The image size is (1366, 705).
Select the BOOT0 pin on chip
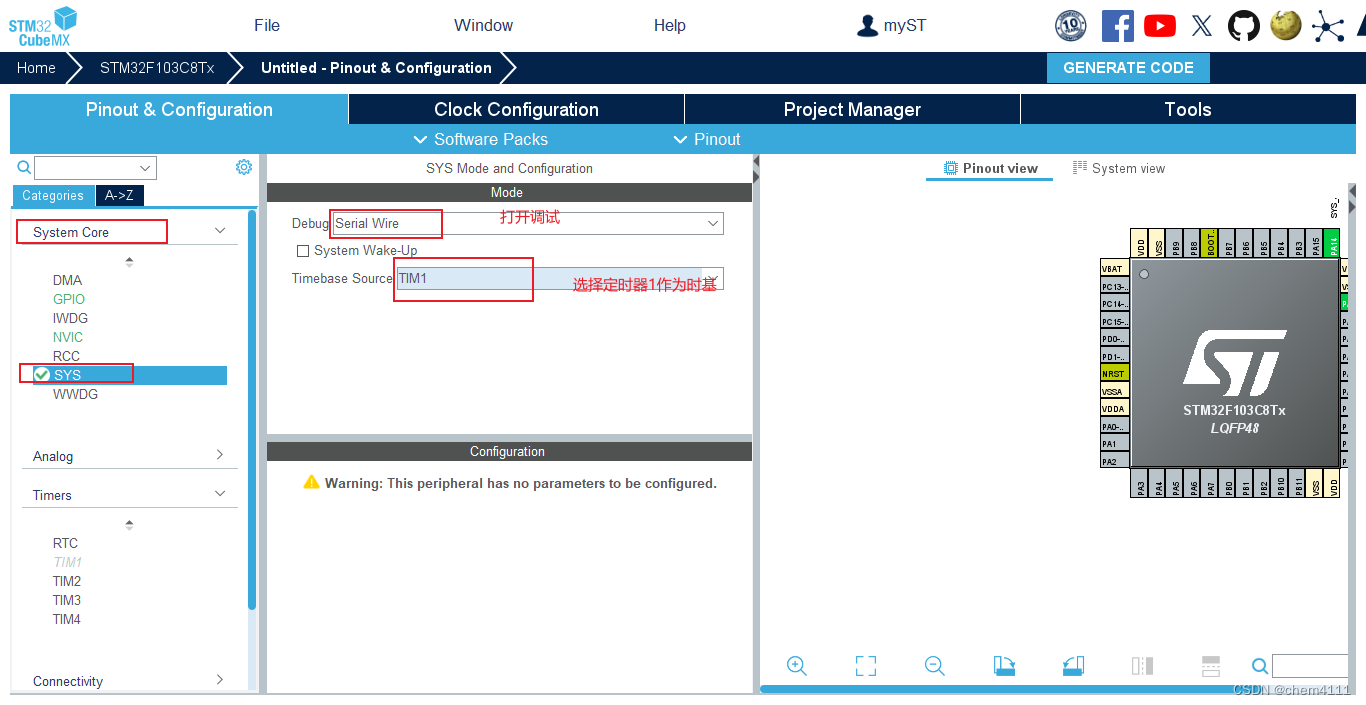tap(1210, 243)
